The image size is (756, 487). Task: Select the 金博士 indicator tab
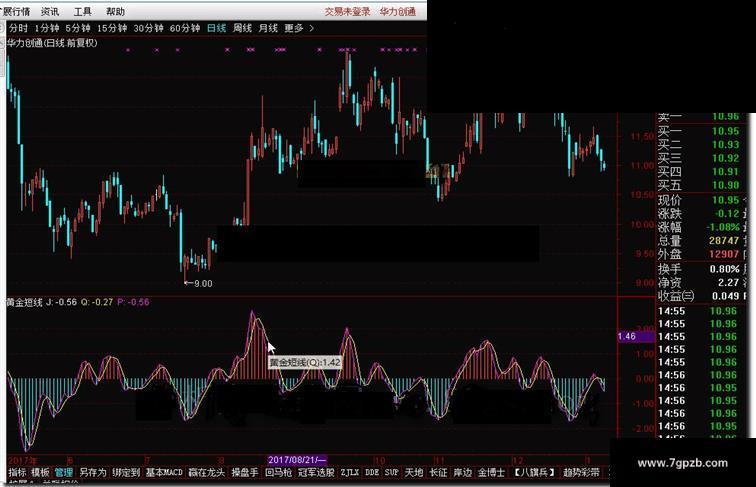(x=491, y=473)
